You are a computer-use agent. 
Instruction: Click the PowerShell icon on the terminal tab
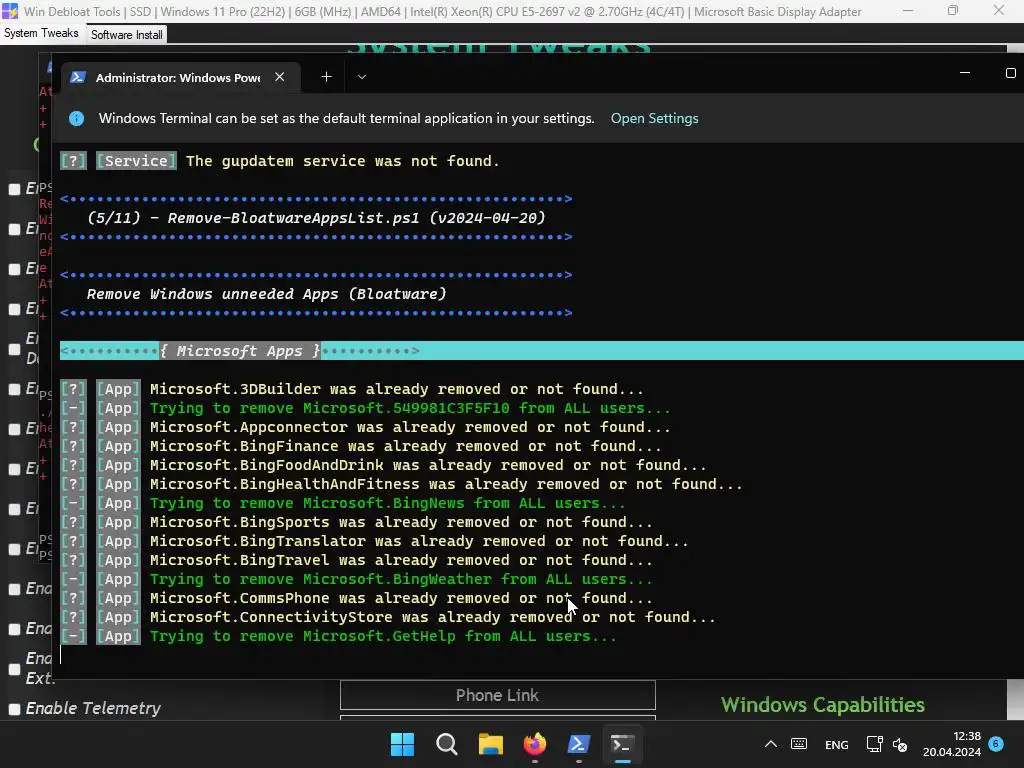pos(78,77)
